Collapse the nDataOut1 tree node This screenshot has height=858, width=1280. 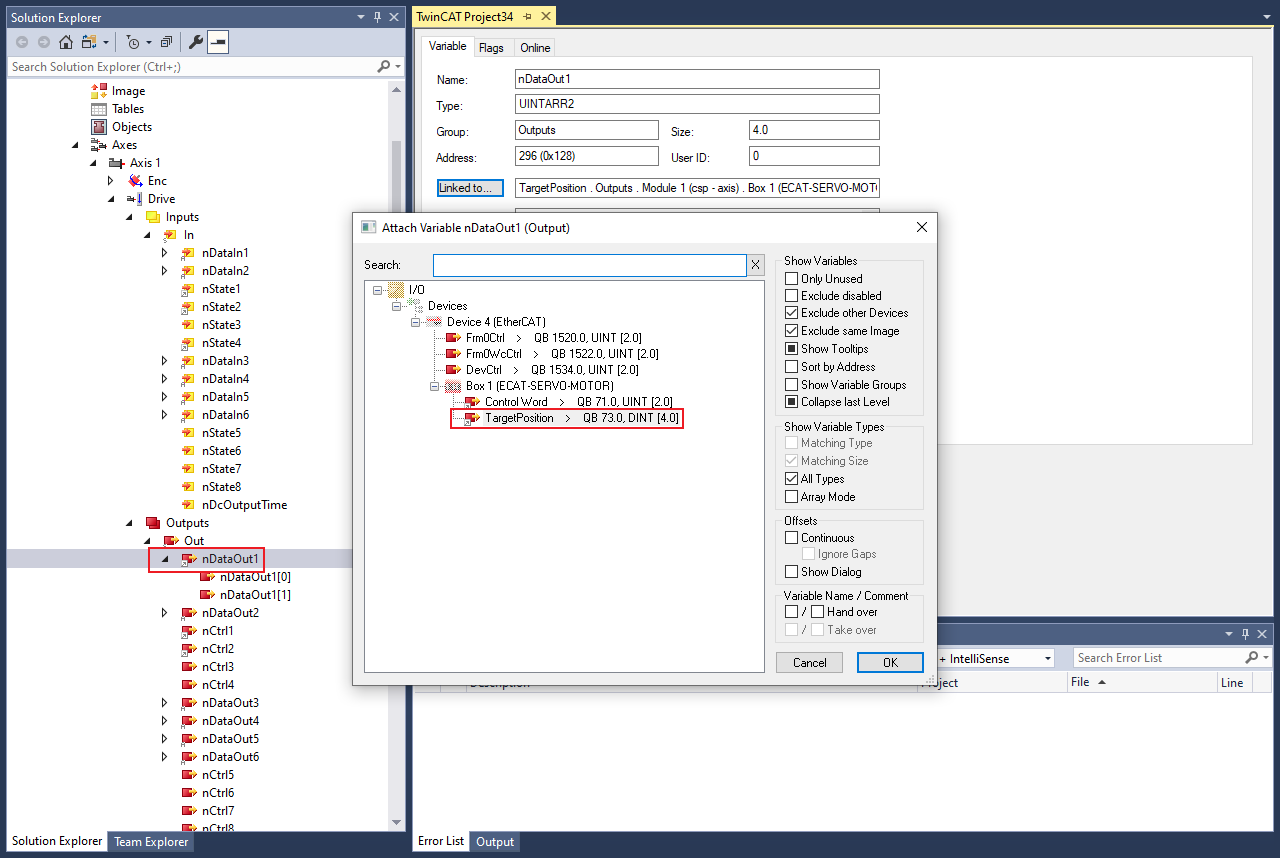(165, 559)
